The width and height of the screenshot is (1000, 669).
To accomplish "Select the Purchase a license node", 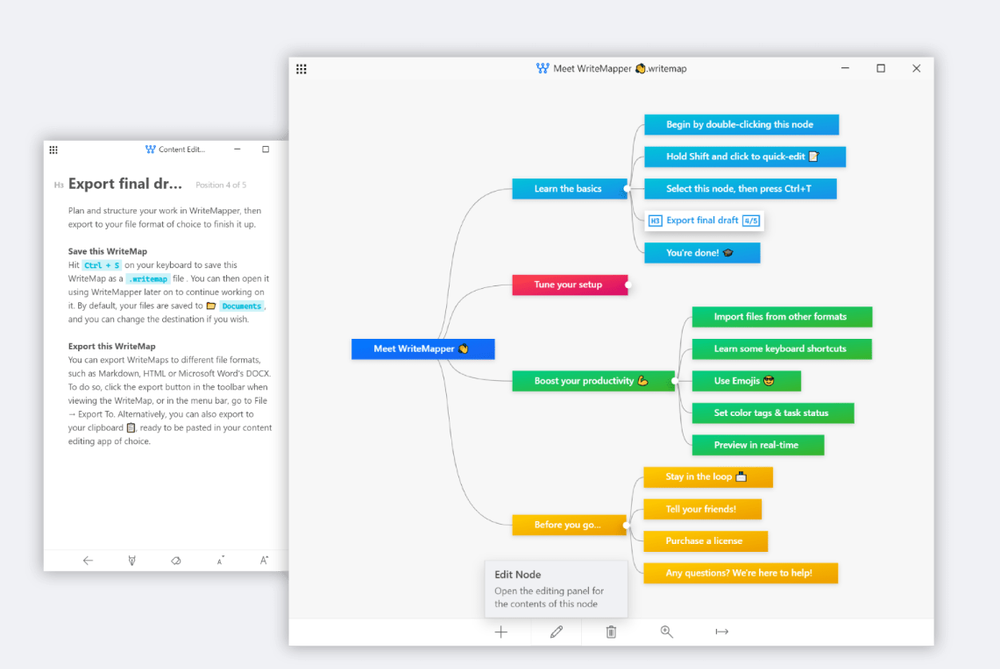I will [705, 541].
